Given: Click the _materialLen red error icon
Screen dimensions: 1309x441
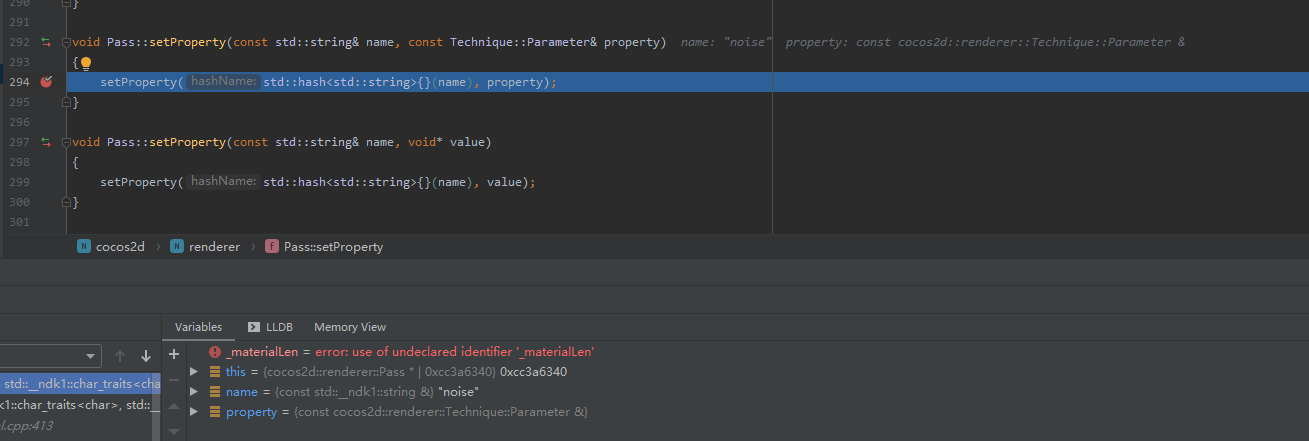Looking at the screenshot, I should pos(215,352).
